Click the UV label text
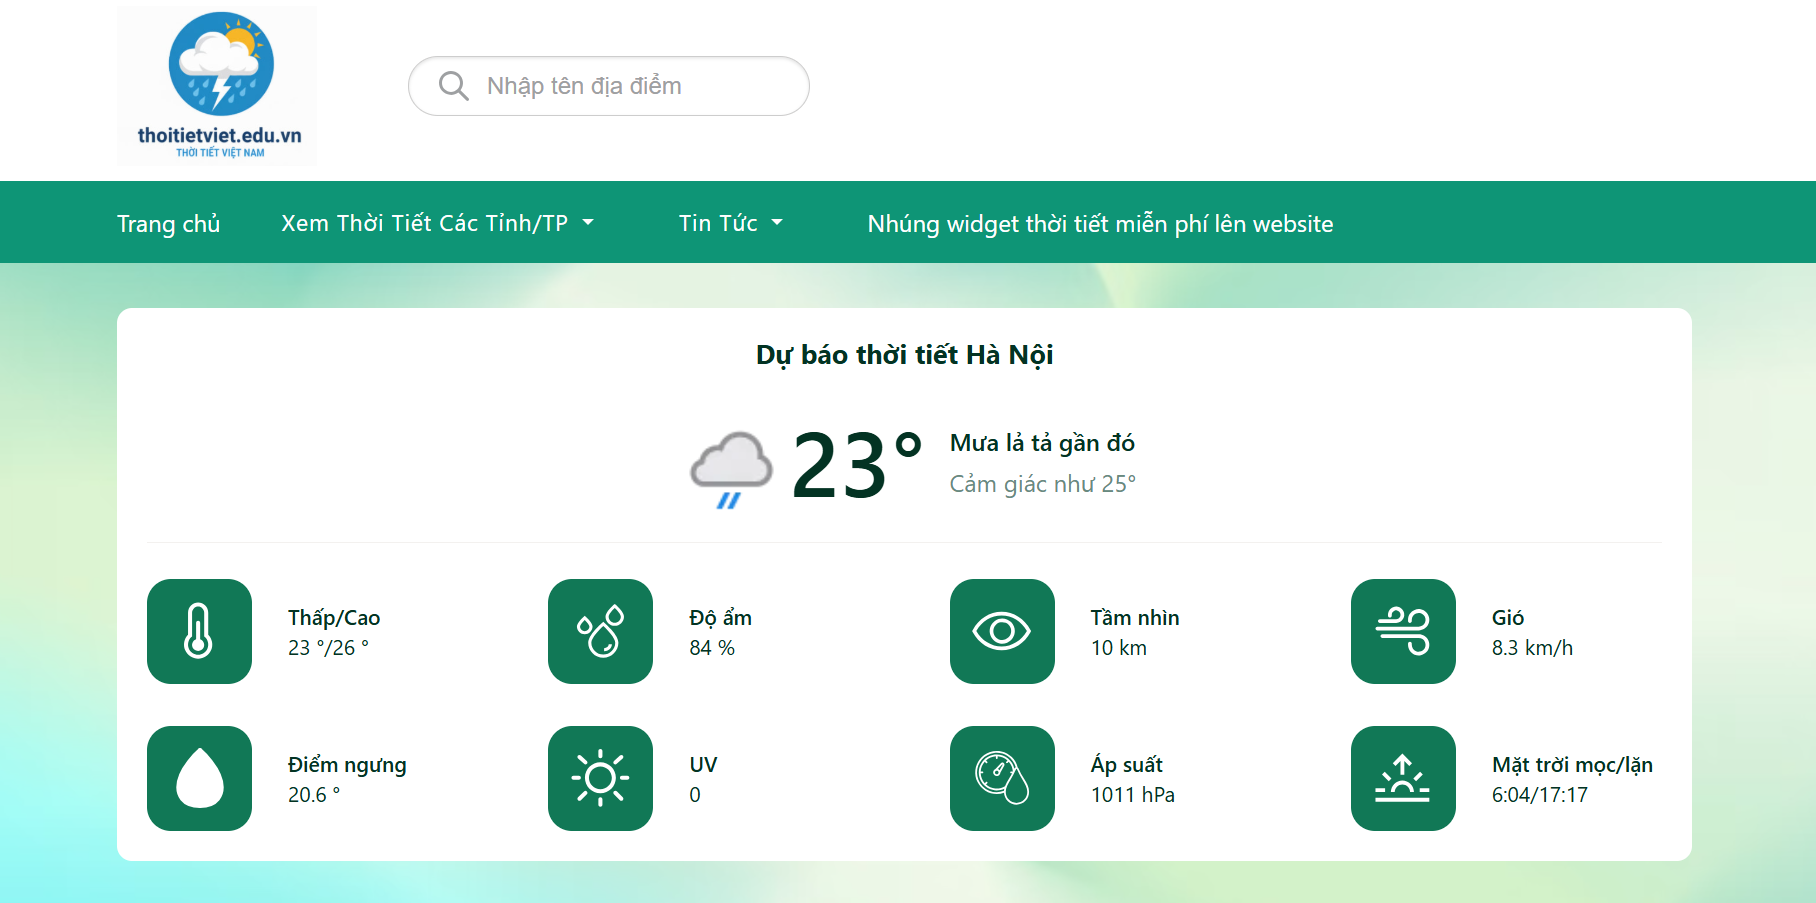The width and height of the screenshot is (1816, 903). tap(703, 765)
